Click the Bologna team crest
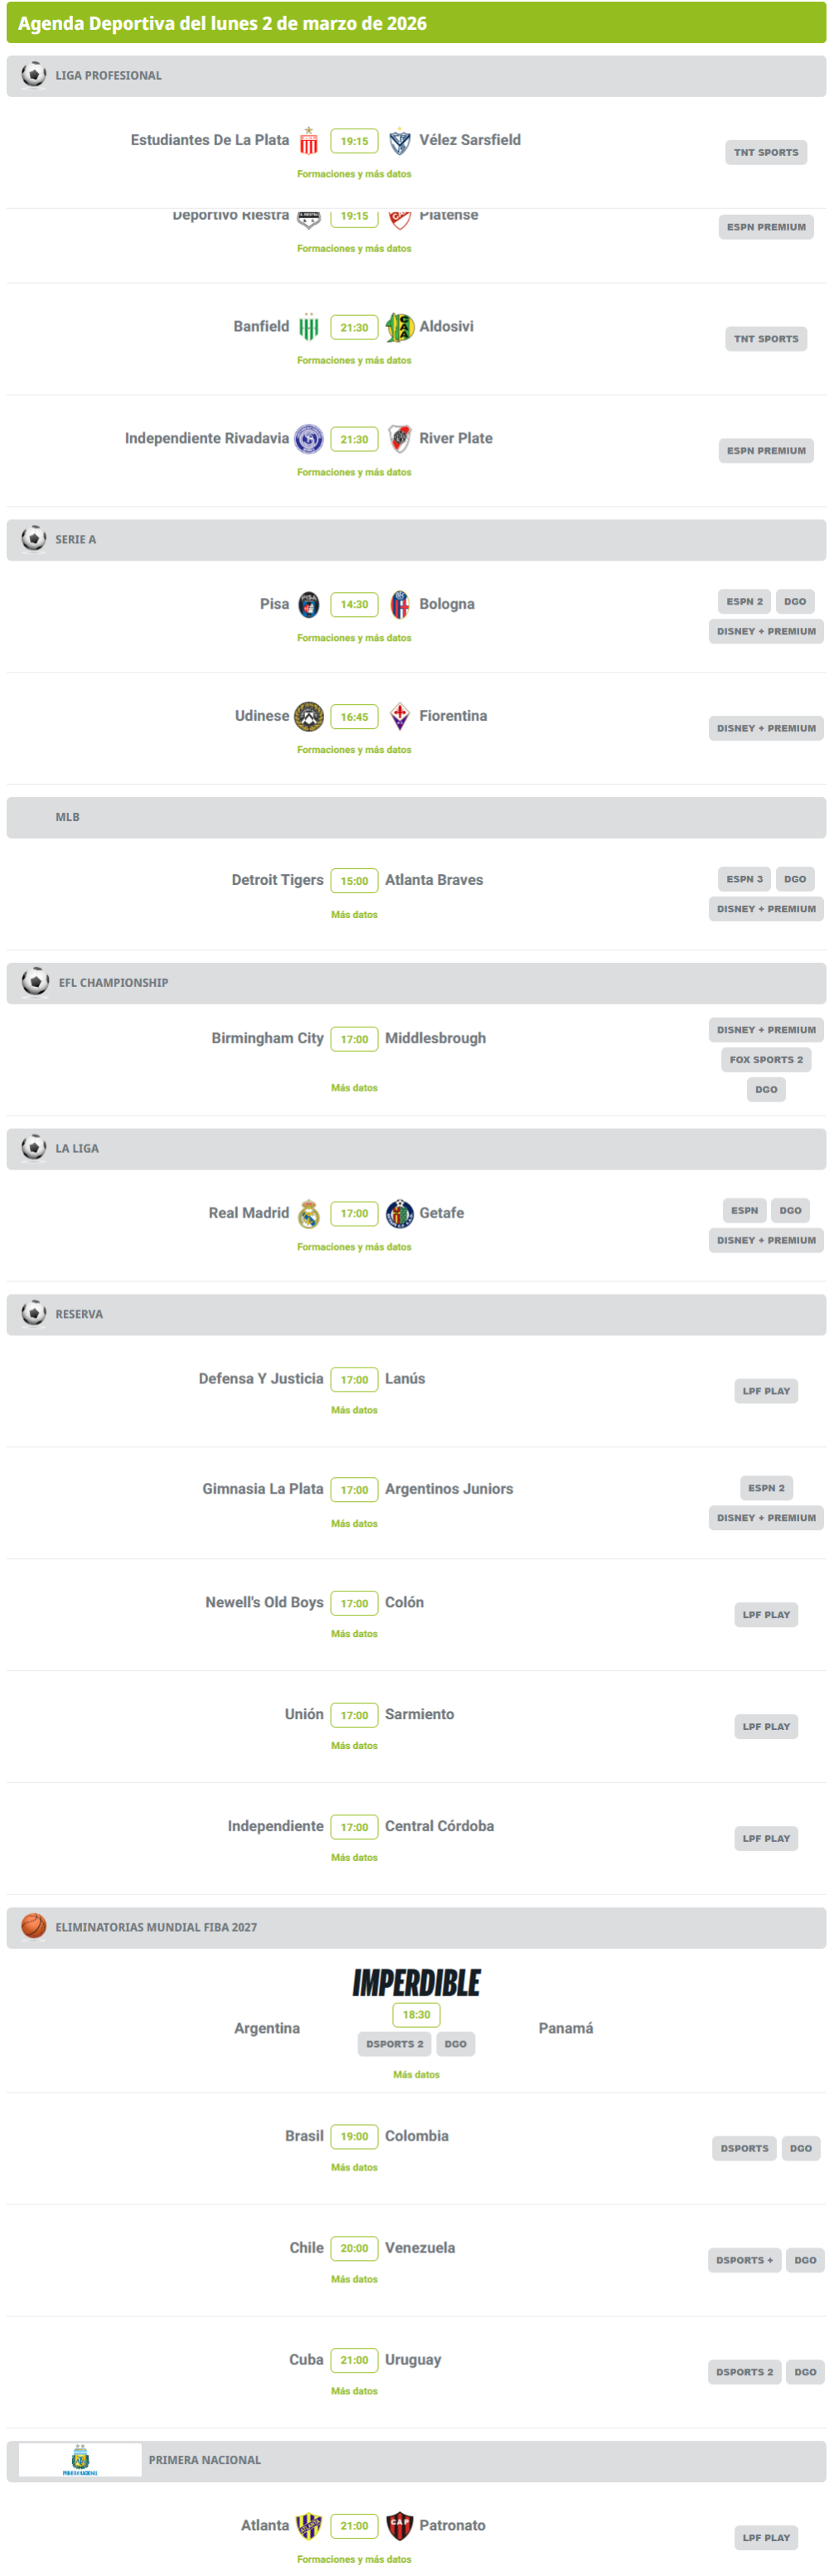Viewport: 829px width, 2576px height. (x=400, y=604)
